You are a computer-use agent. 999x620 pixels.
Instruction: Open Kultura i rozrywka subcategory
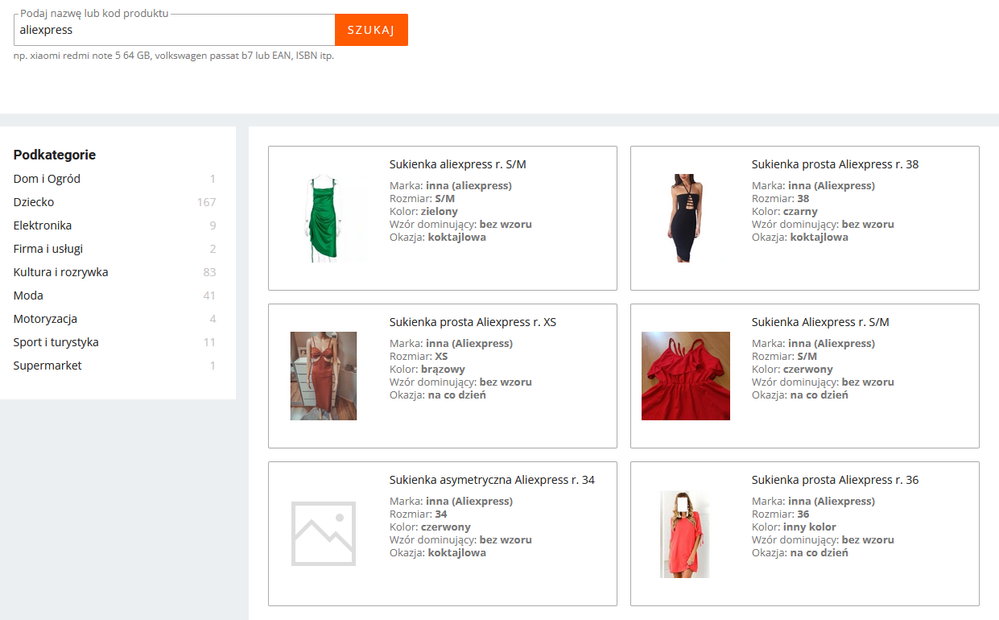click(60, 272)
